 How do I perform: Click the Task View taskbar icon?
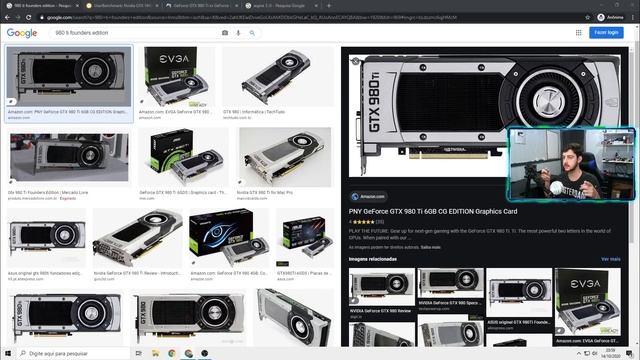[139, 353]
